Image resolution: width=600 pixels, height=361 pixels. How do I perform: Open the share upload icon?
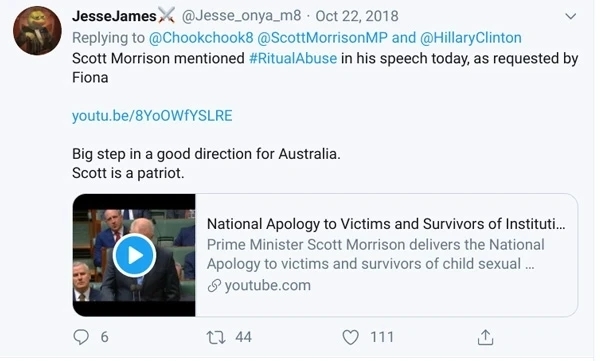[x=485, y=337]
